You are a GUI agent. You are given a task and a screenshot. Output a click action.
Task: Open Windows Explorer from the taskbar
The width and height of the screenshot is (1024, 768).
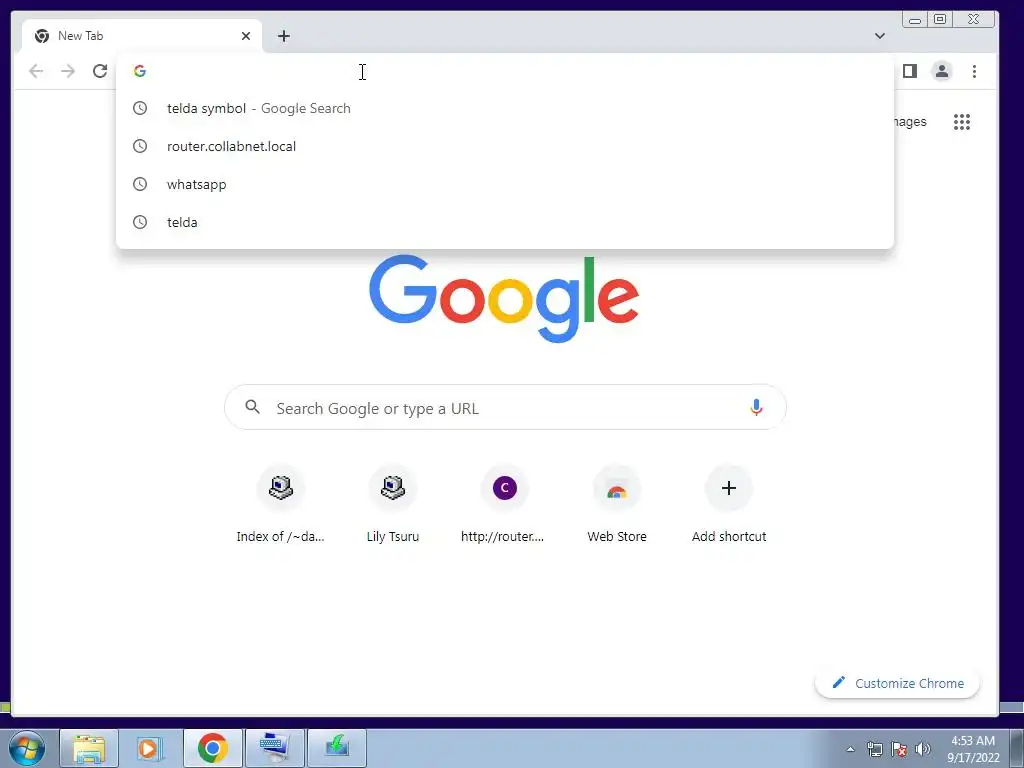pyautogui.click(x=89, y=748)
